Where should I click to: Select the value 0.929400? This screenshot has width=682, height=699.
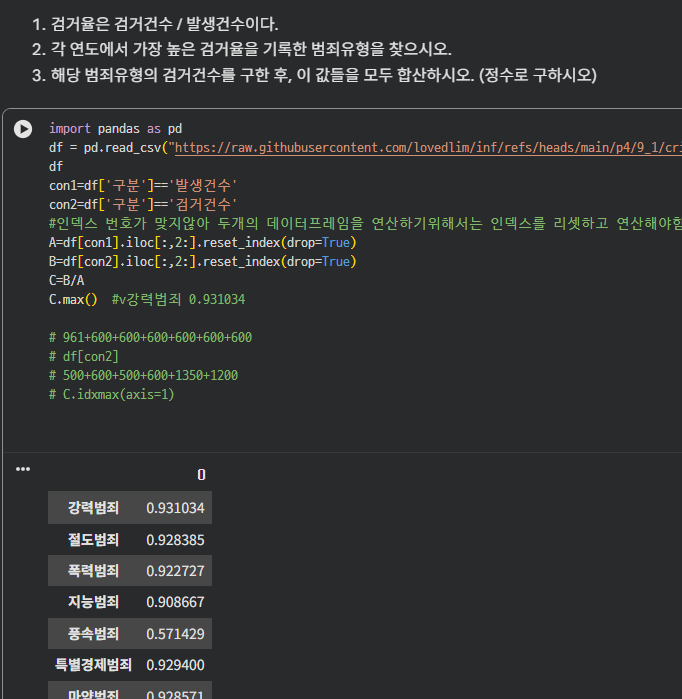pos(175,665)
